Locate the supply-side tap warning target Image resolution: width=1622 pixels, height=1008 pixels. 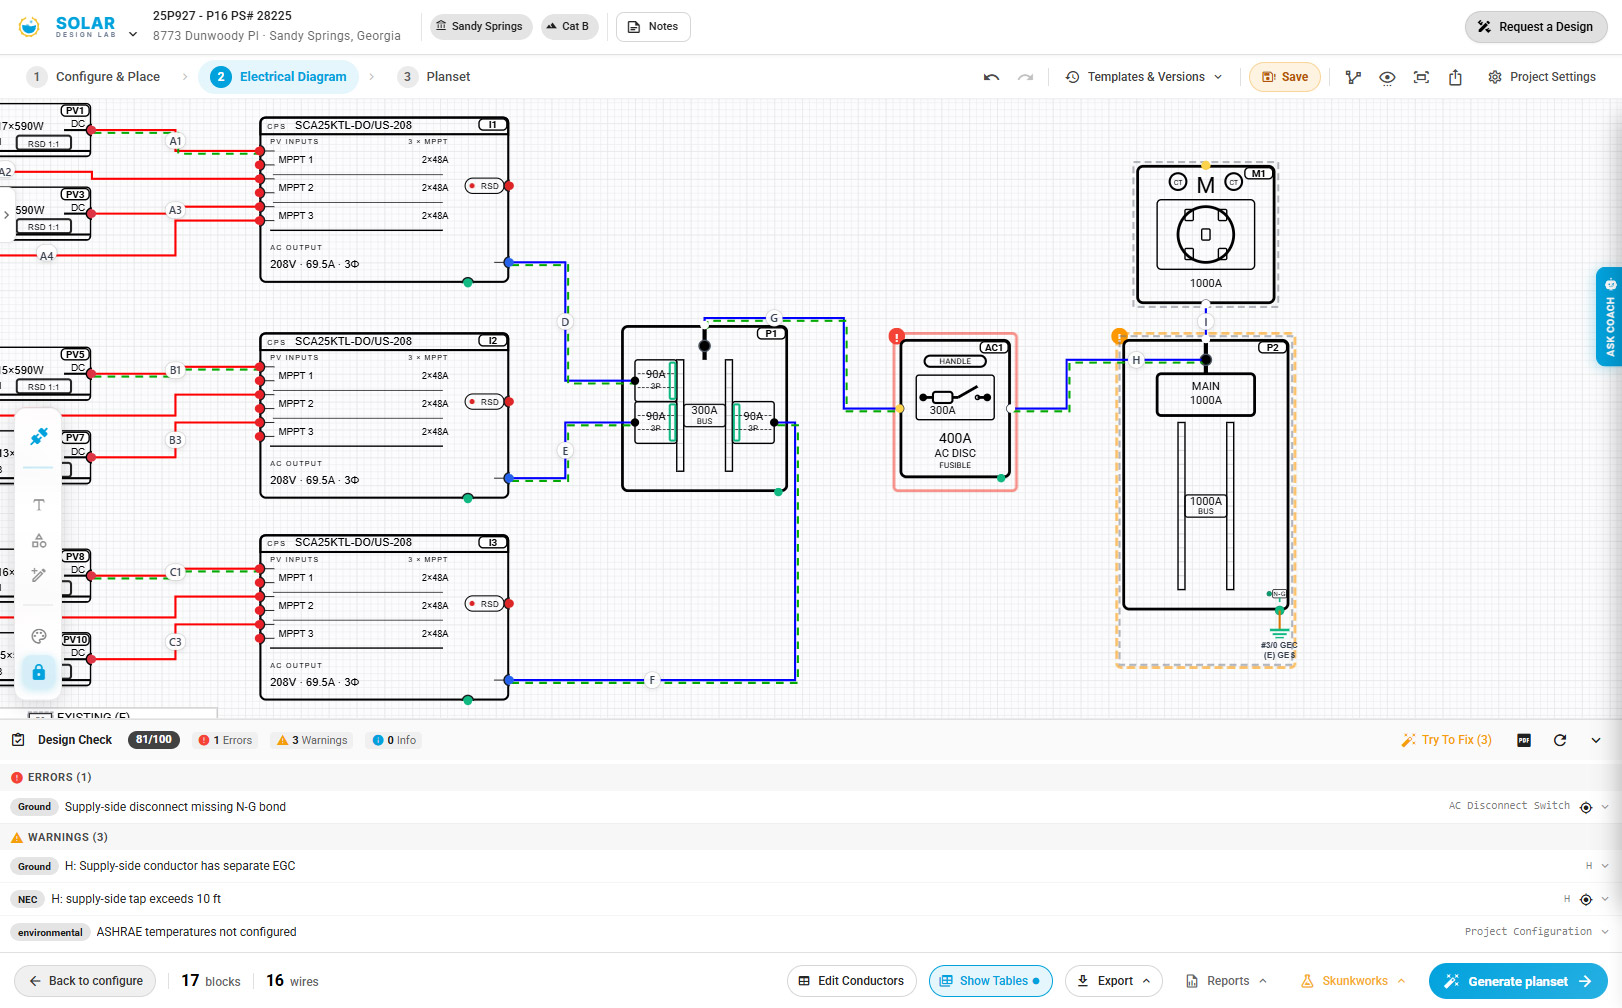1586,899
